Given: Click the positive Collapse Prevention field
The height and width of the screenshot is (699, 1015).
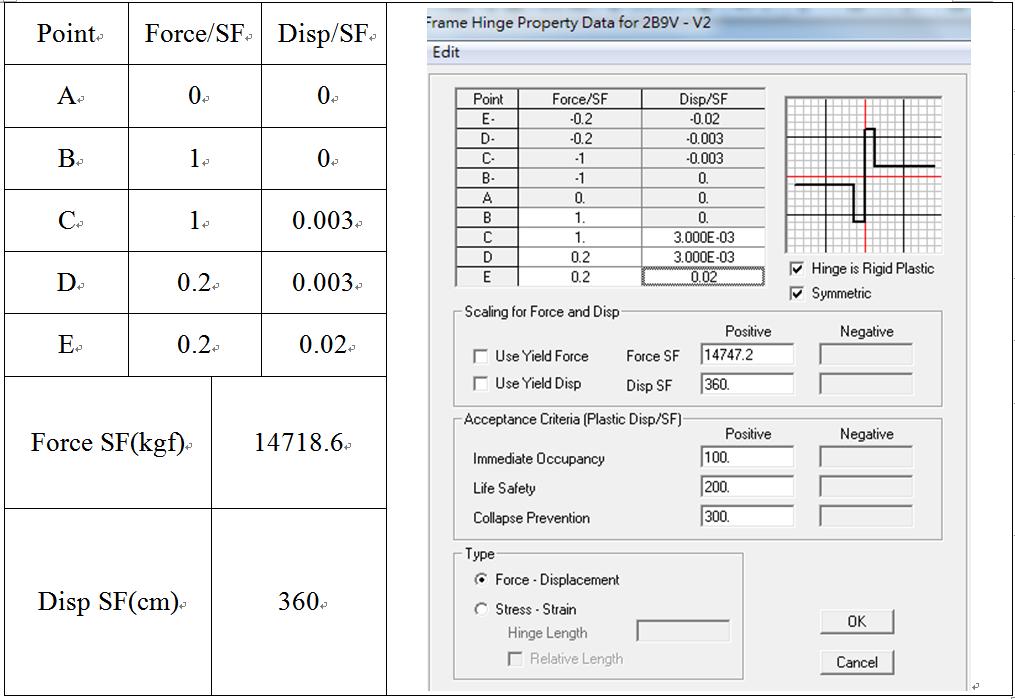Looking at the screenshot, I should (x=747, y=516).
